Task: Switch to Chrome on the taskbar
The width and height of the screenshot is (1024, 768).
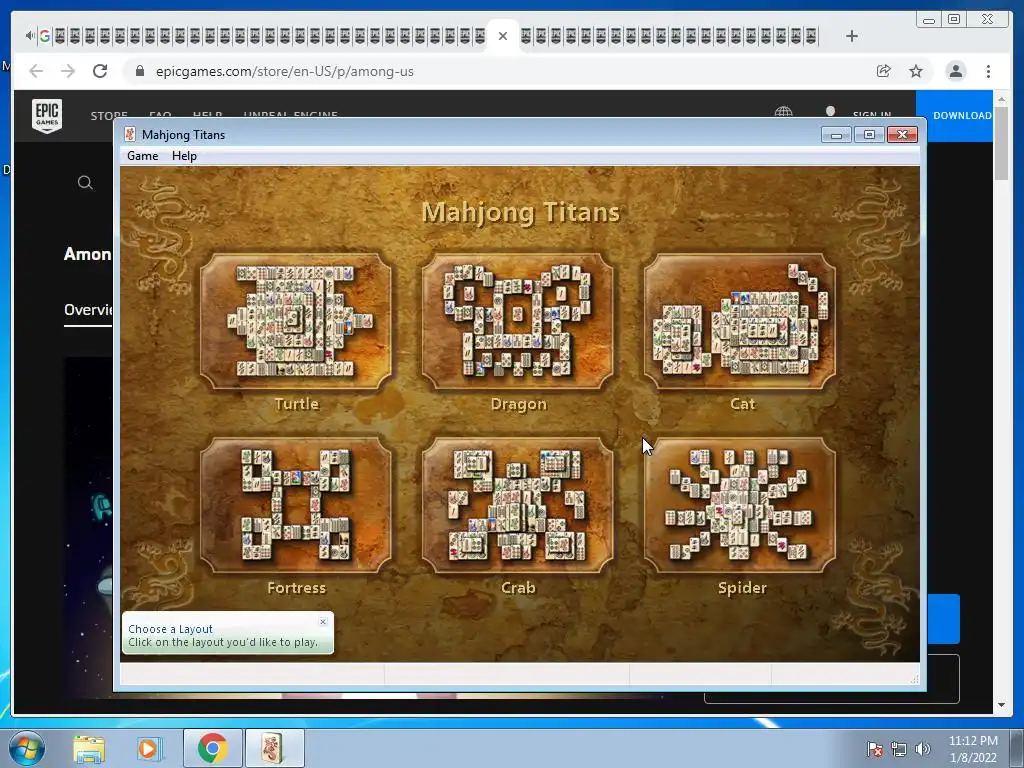Action: pyautogui.click(x=212, y=748)
